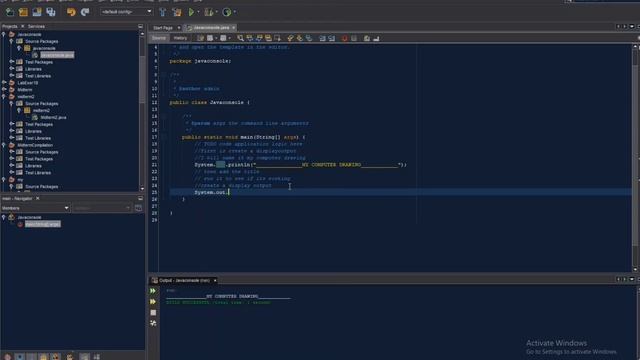Viewport: 640px width, 360px height.
Task: Open the Run Project arrow dropdown
Action: coord(198,12)
